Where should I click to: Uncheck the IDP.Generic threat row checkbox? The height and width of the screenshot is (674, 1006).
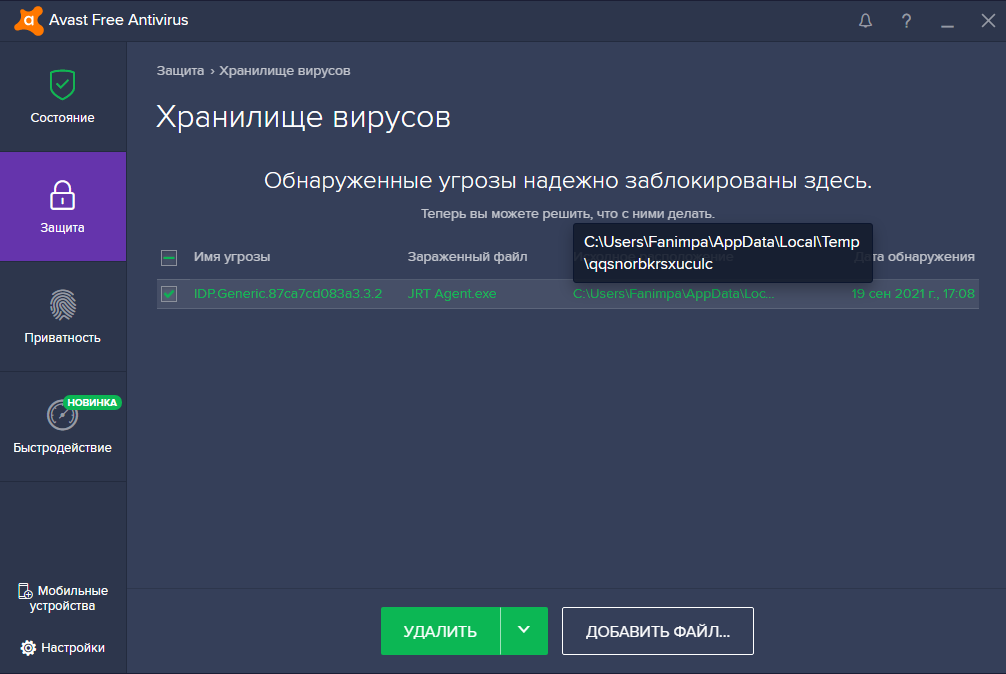(x=169, y=294)
